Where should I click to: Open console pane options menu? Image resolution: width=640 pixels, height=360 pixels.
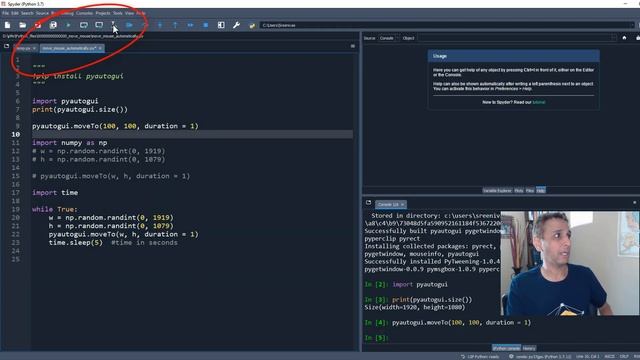634,202
